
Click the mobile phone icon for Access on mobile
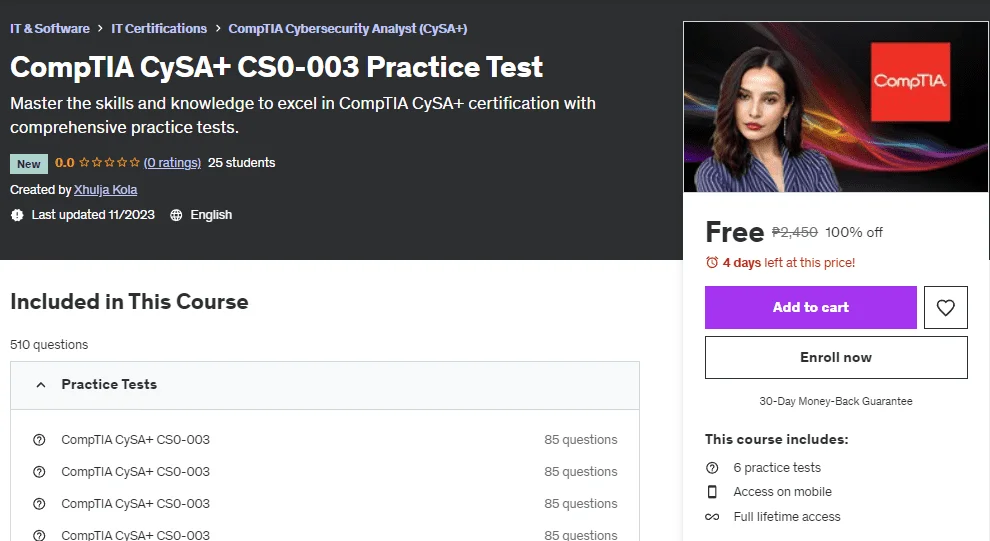coord(712,492)
